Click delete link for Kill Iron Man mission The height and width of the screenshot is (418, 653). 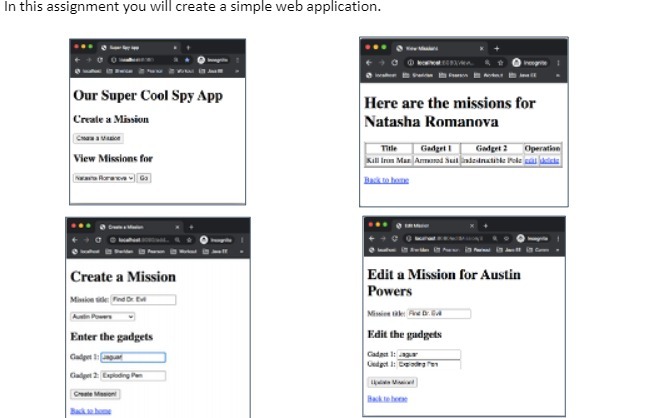pos(549,160)
